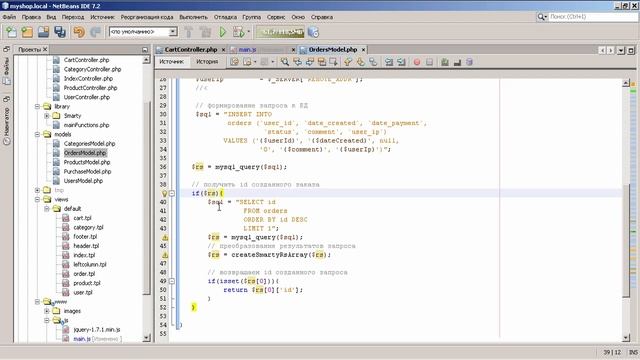
Task: Click the Last Edit icon in editor toolbar
Action: pyautogui.click(x=234, y=62)
